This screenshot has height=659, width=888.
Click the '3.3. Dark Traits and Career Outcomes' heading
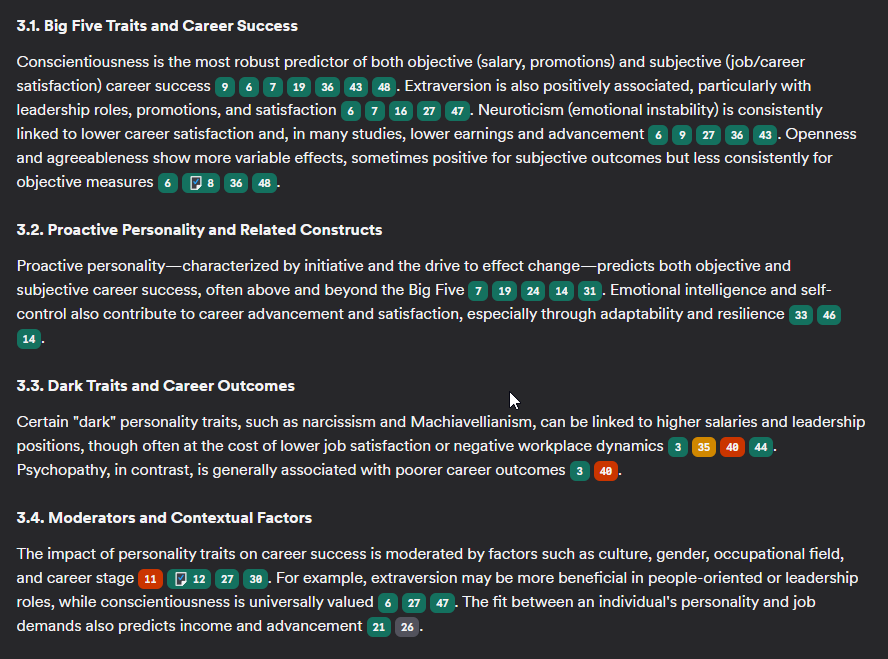point(155,386)
